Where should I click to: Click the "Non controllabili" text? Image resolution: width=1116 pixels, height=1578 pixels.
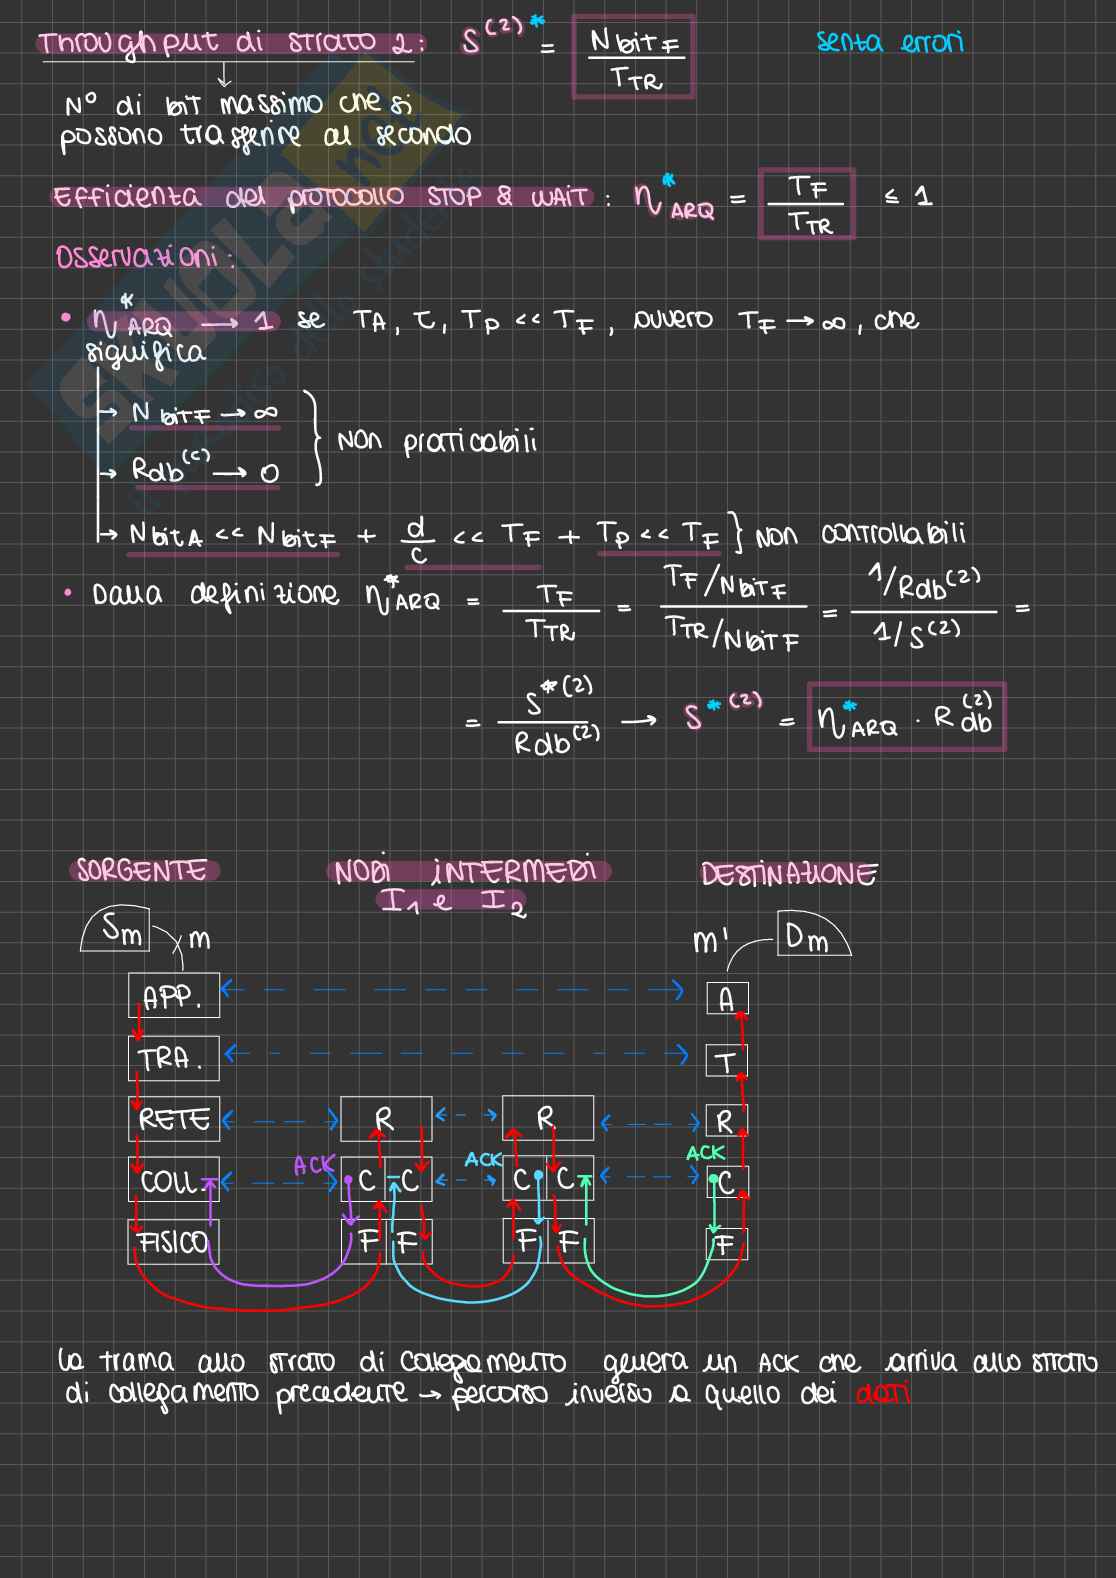pyautogui.click(x=860, y=534)
